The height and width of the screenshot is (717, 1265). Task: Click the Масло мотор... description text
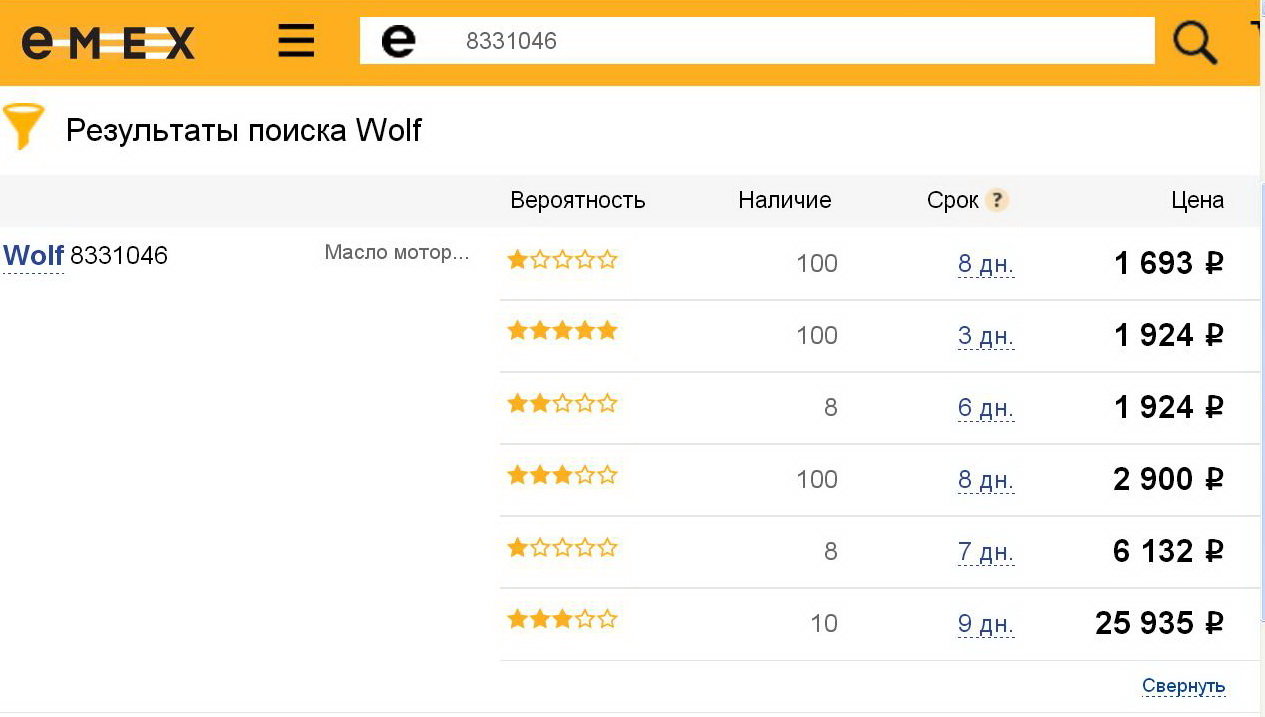point(397,252)
